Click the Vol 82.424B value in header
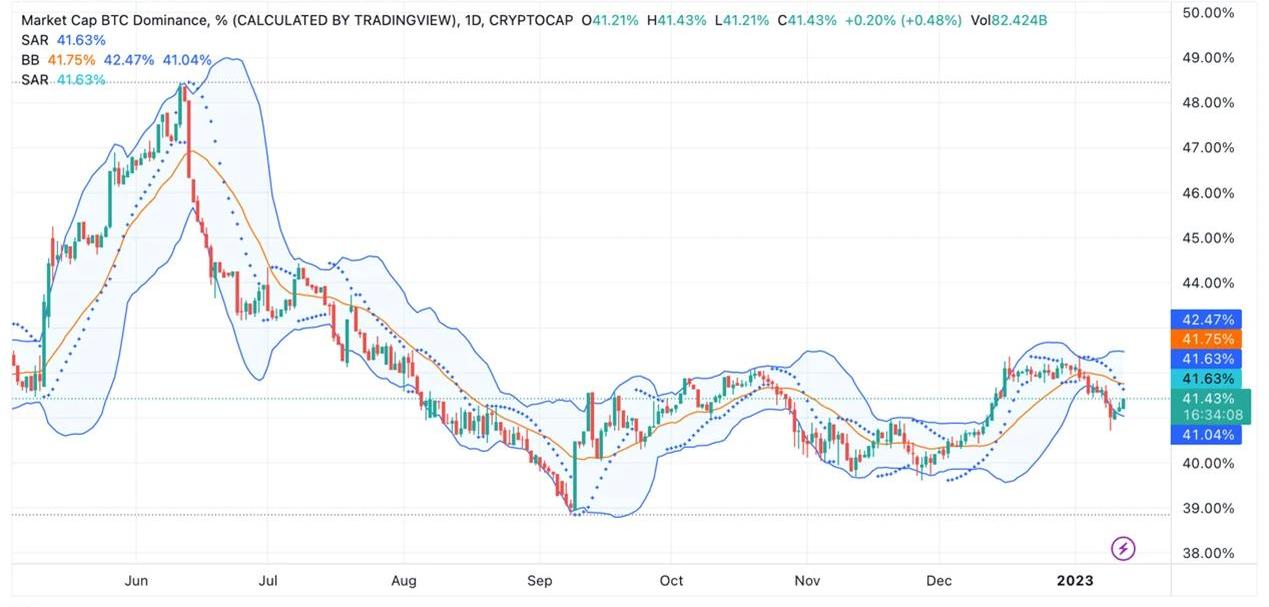The image size is (1269, 607). click(1009, 21)
